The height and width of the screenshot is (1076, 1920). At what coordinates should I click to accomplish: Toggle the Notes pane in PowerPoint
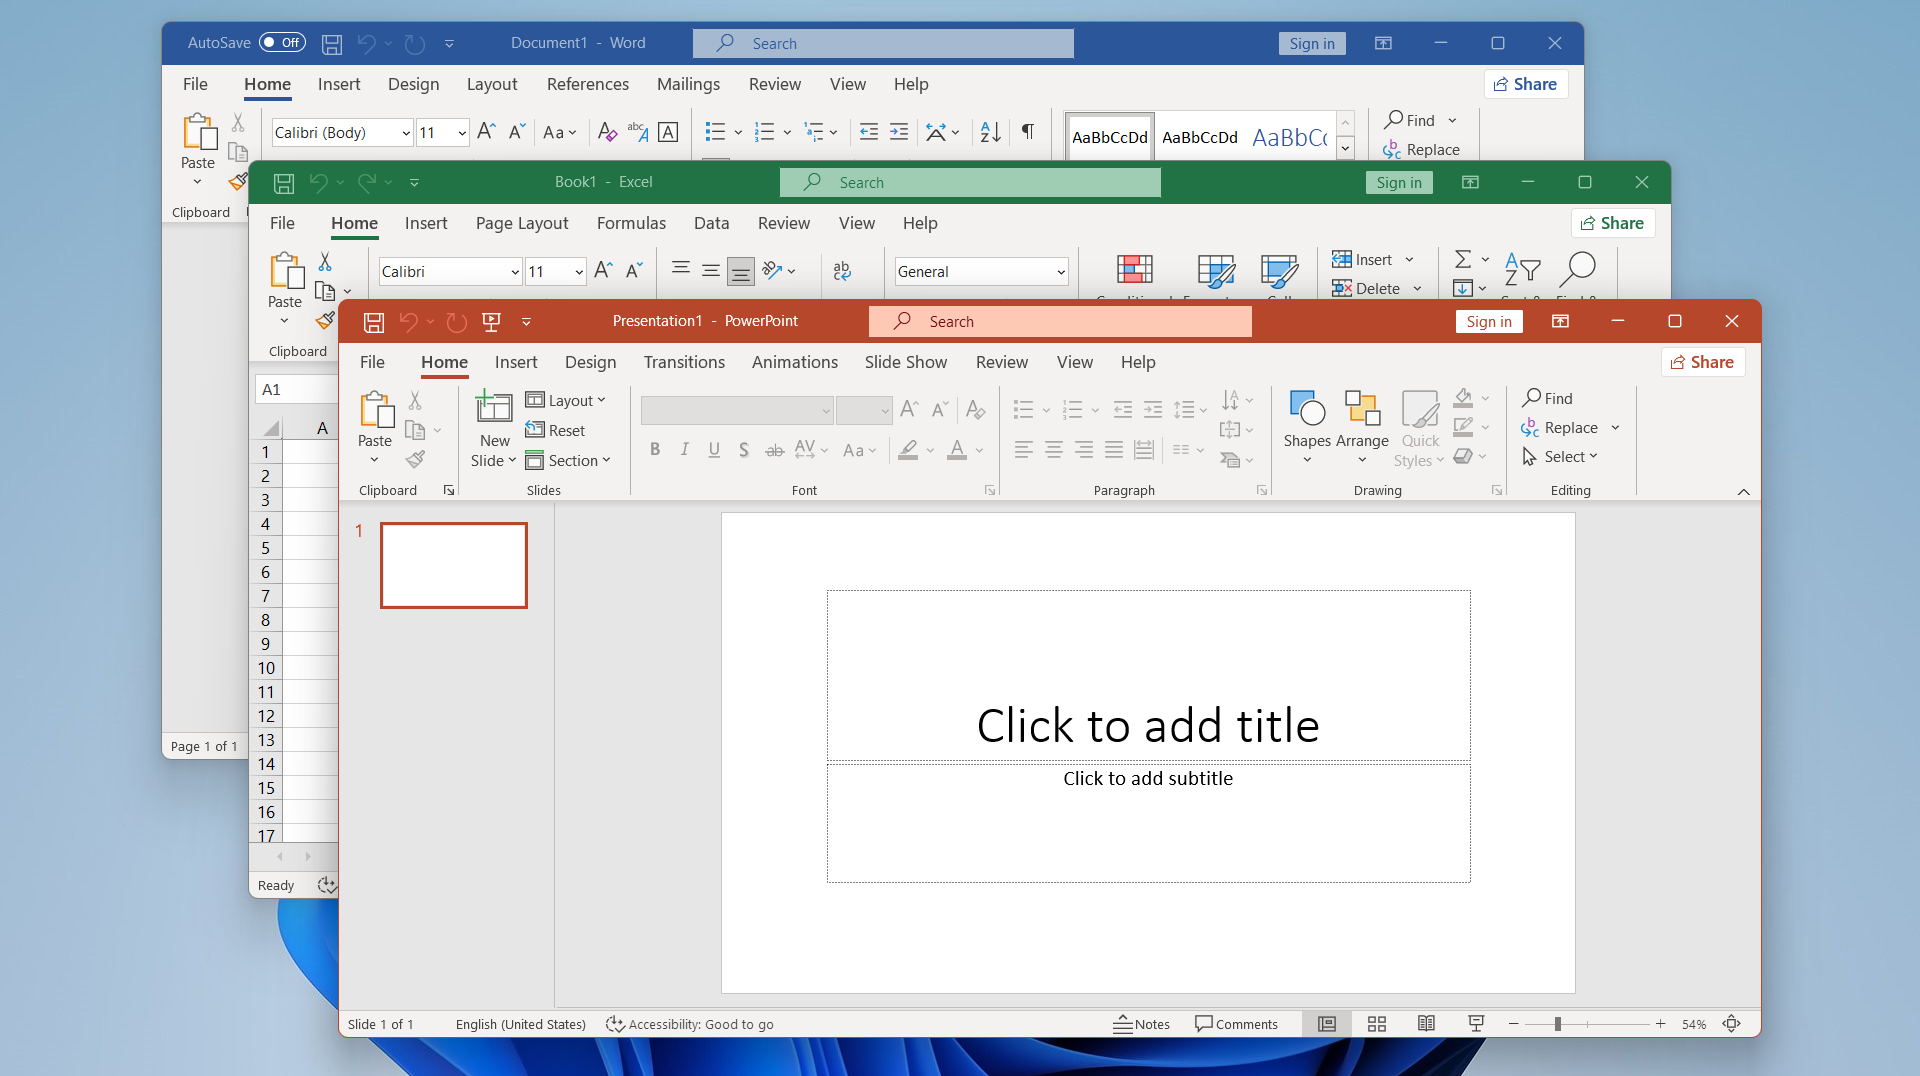point(1141,1024)
